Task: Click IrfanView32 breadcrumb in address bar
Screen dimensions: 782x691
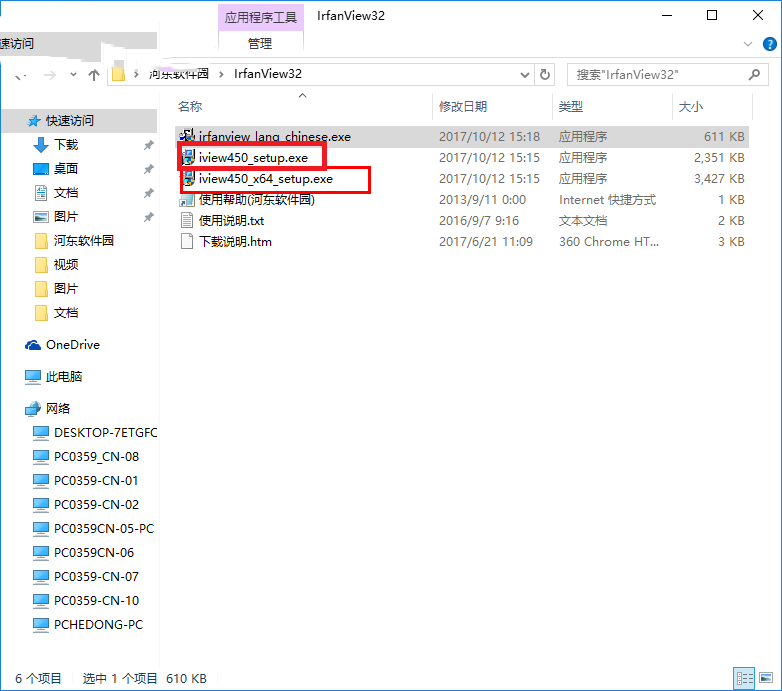Action: tap(268, 74)
